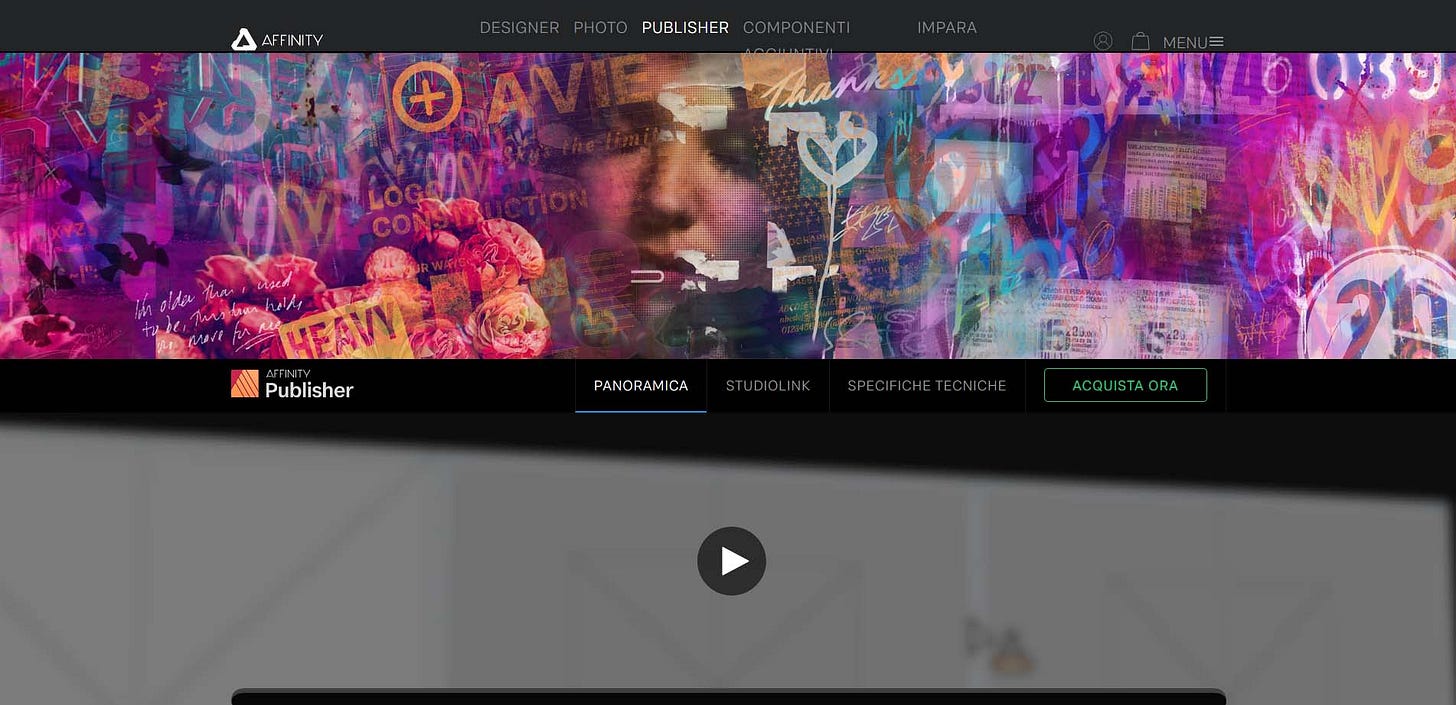Image resolution: width=1456 pixels, height=705 pixels.
Task: Open the MENU hamburger button
Action: 1193,42
